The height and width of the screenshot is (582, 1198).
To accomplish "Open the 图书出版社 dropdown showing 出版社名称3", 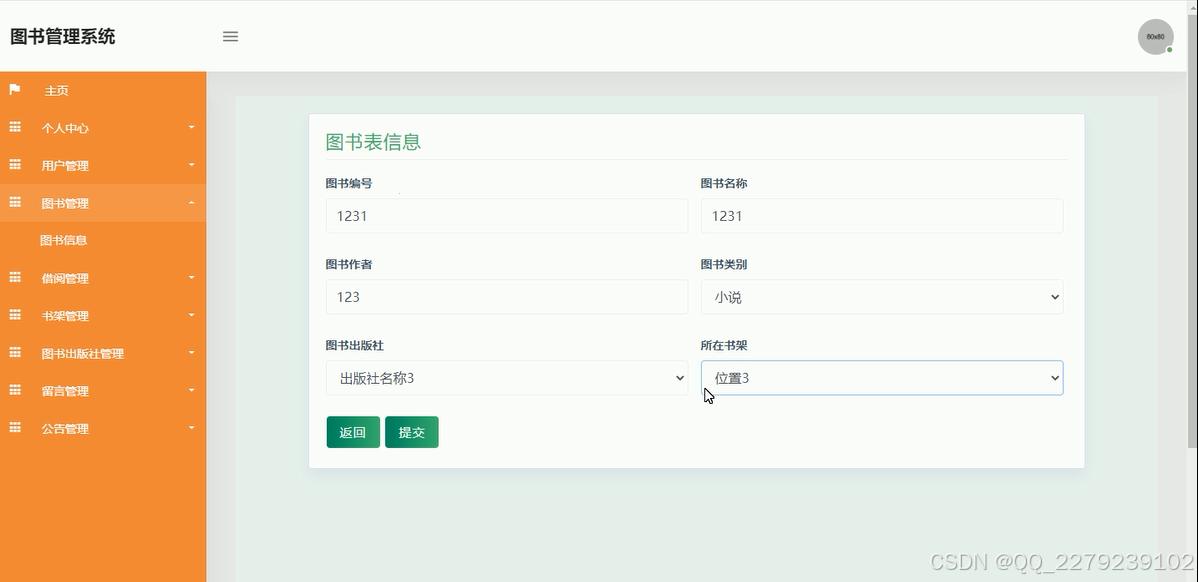I will pyautogui.click(x=507, y=378).
